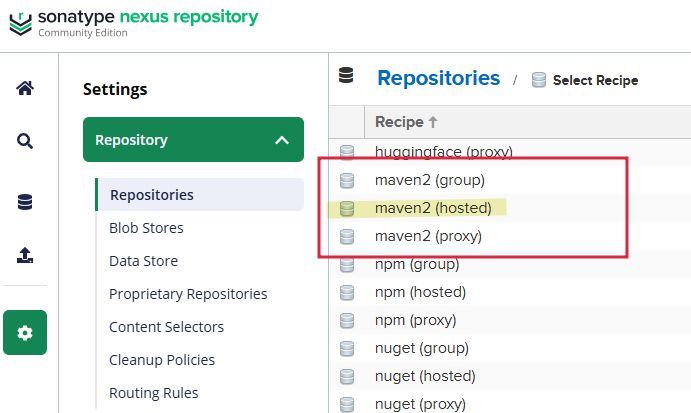Image resolution: width=691 pixels, height=413 pixels.
Task: Choose the maven2 (proxy) recipe
Action: [x=428, y=236]
